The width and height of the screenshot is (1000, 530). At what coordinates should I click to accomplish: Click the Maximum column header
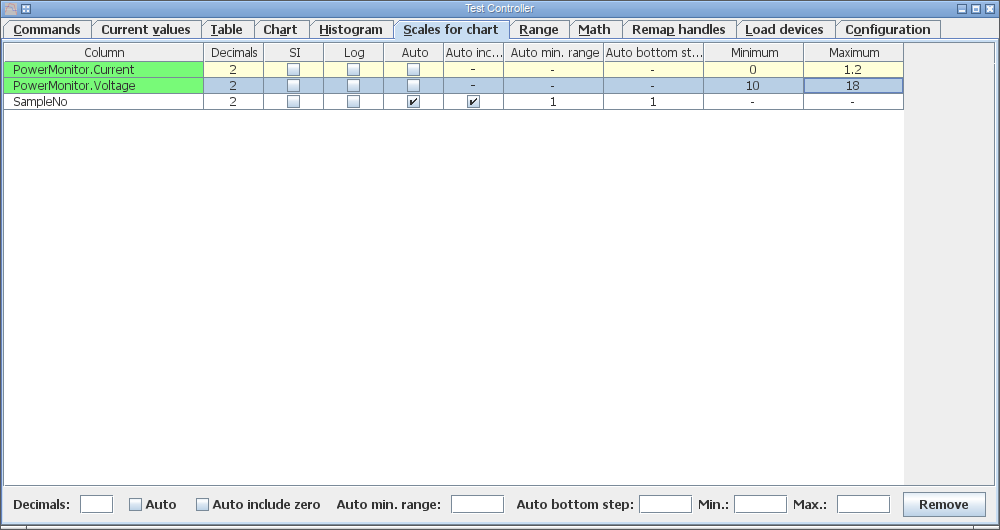point(854,53)
